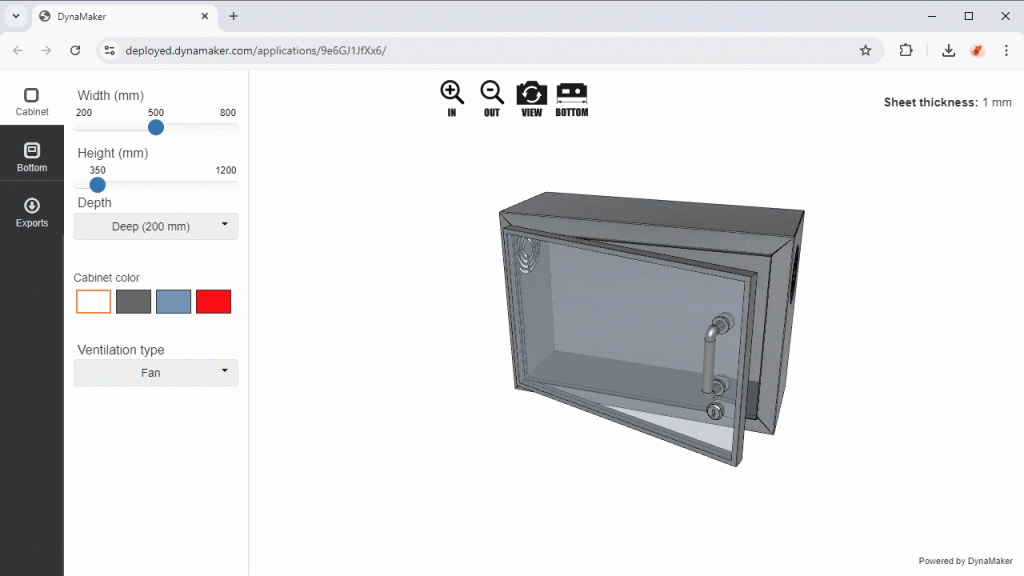Open the Exports sidebar tab
Image resolution: width=1024 pixels, height=576 pixels.
pyautogui.click(x=32, y=213)
